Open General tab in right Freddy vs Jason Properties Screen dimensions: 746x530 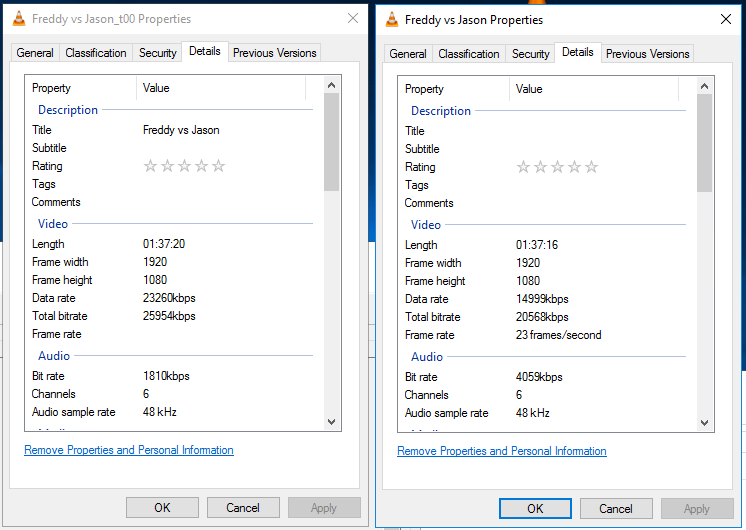click(x=408, y=54)
